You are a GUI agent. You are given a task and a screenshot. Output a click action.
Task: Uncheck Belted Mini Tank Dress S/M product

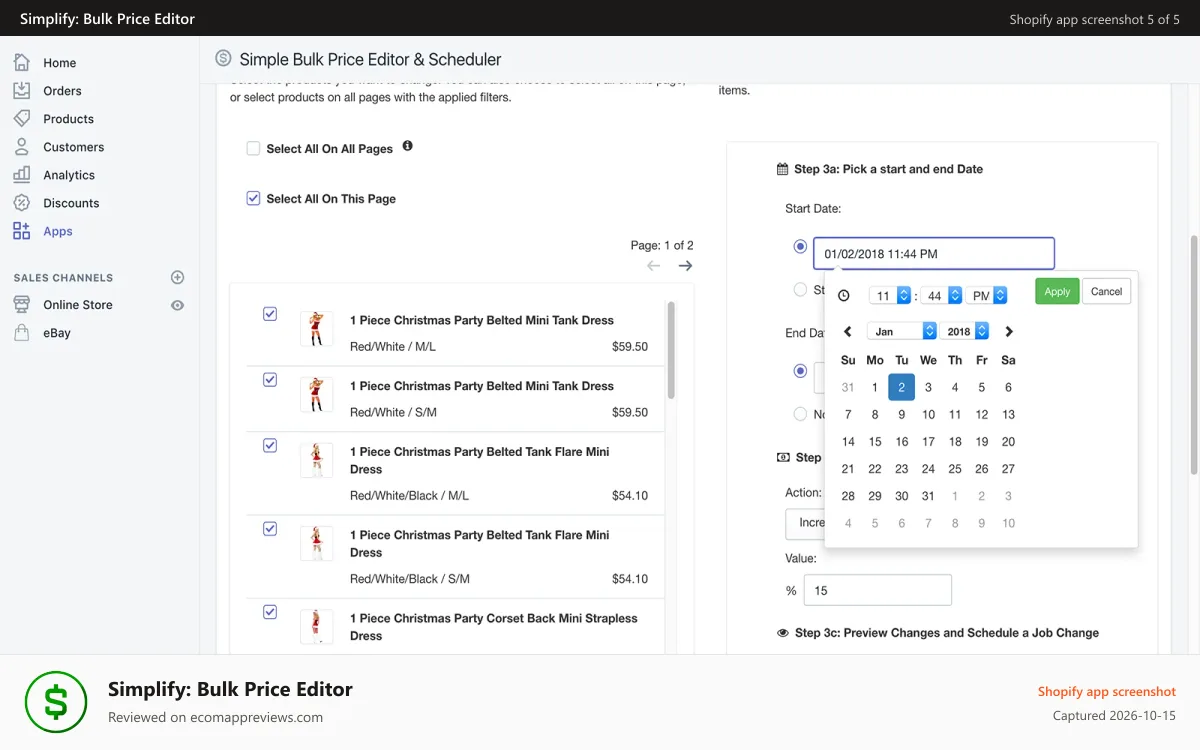pos(270,380)
